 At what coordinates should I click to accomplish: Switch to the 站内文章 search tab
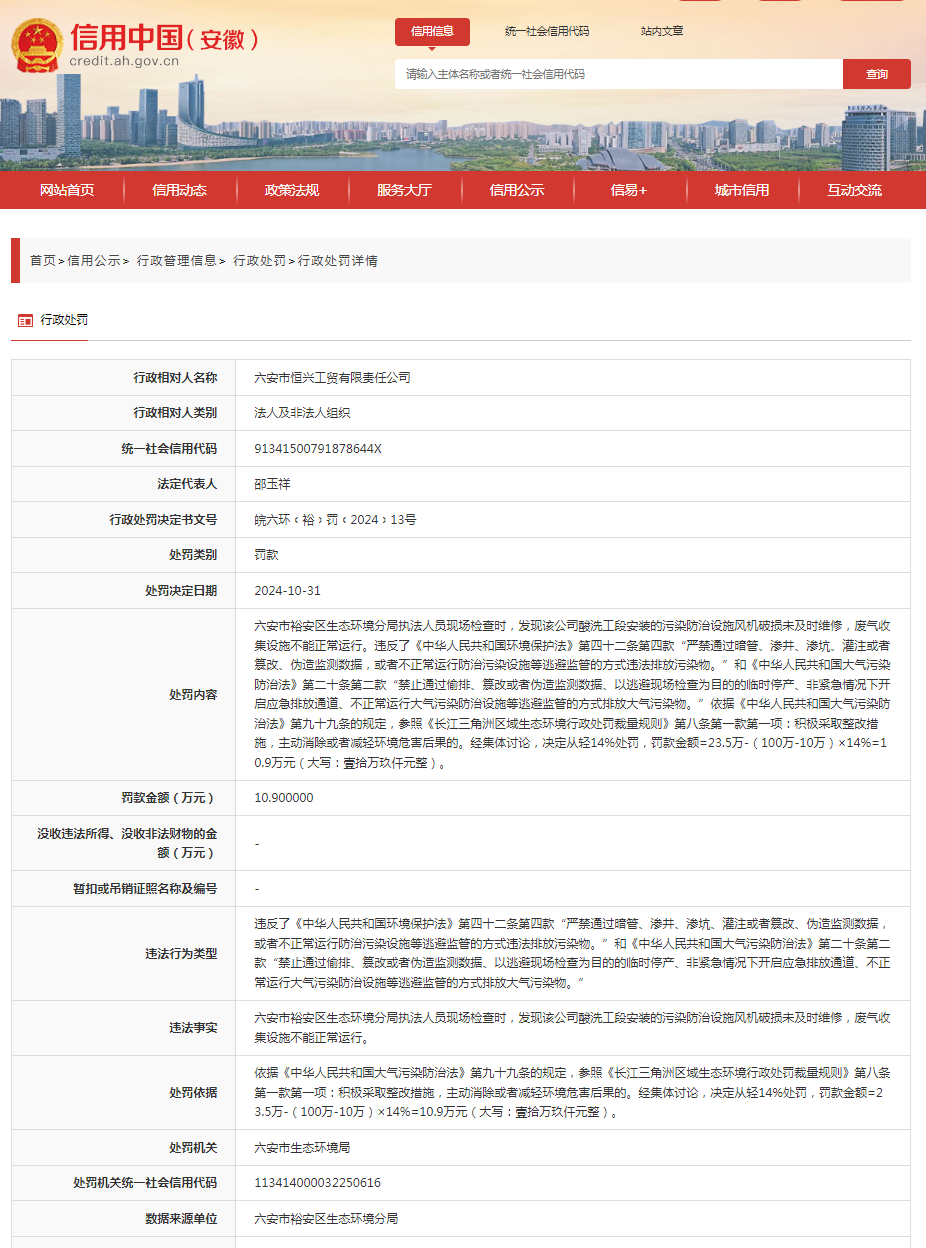coord(662,31)
